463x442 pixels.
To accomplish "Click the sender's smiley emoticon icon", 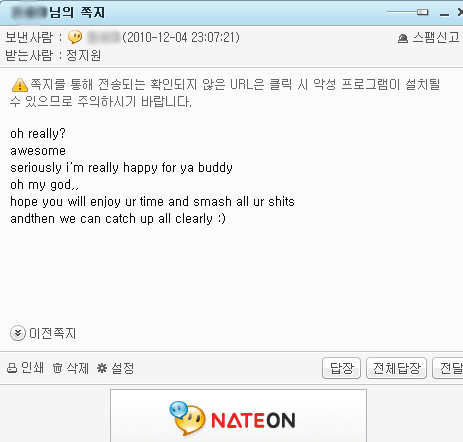I will [75, 37].
